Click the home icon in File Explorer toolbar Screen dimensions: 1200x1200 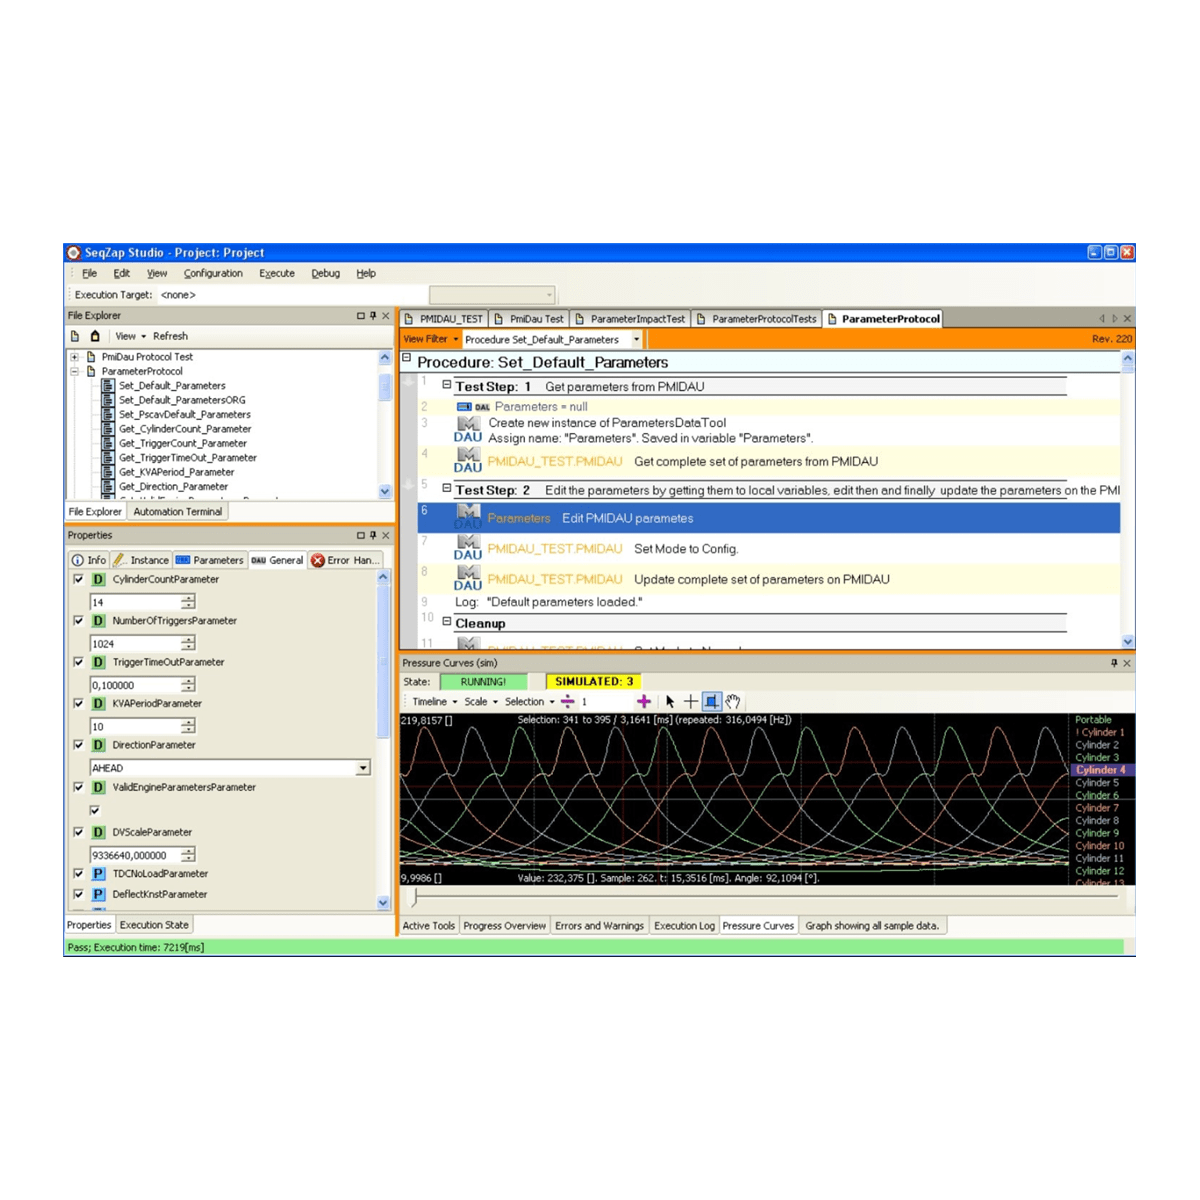tap(95, 337)
